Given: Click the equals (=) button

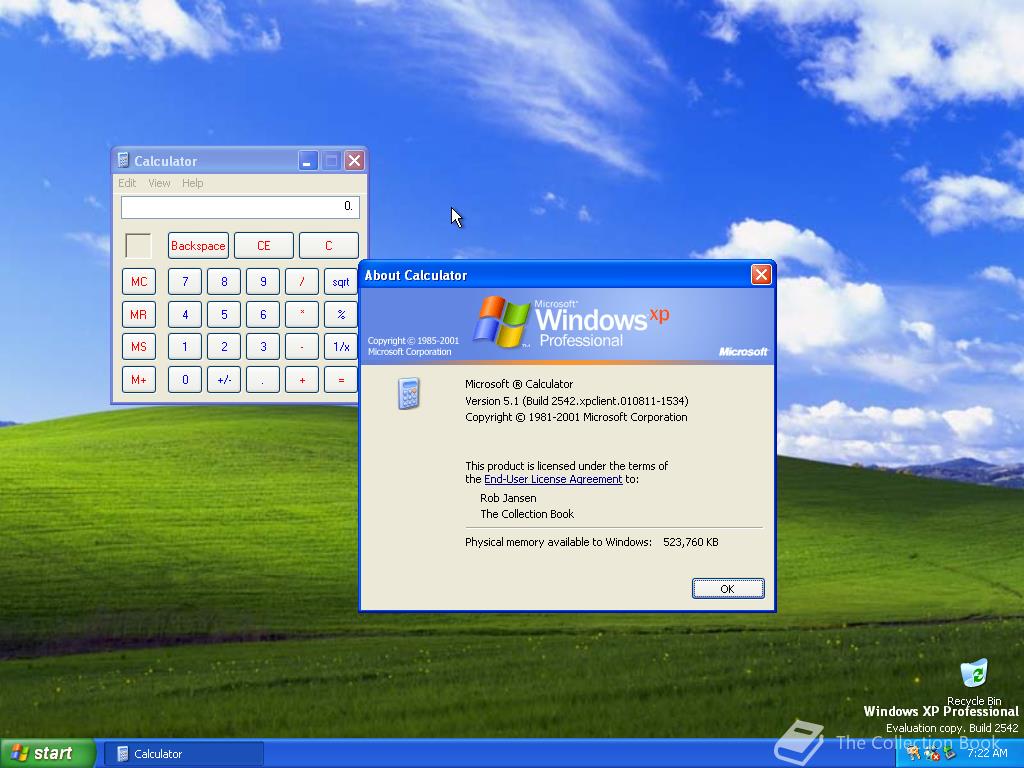Looking at the screenshot, I should click(341, 379).
